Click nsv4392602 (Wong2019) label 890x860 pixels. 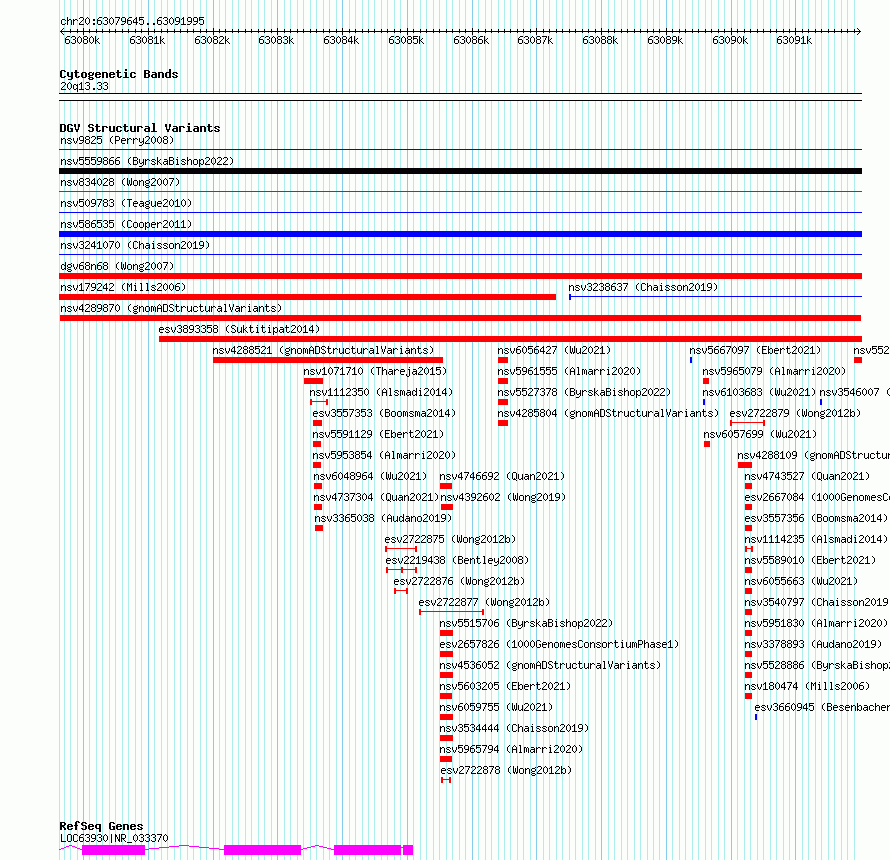pyautogui.click(x=503, y=497)
